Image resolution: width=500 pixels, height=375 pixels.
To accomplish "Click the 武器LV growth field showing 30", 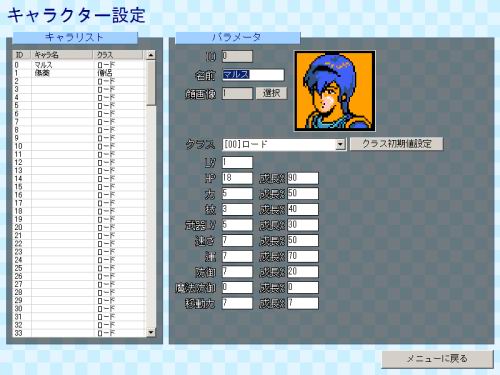I will pos(303,225).
